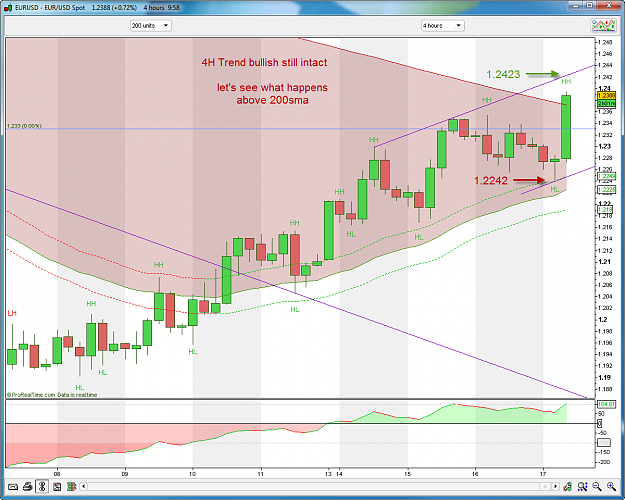This screenshot has height=500, width=625.
Task: Click the green 1.2423 target label
Action: (x=503, y=74)
